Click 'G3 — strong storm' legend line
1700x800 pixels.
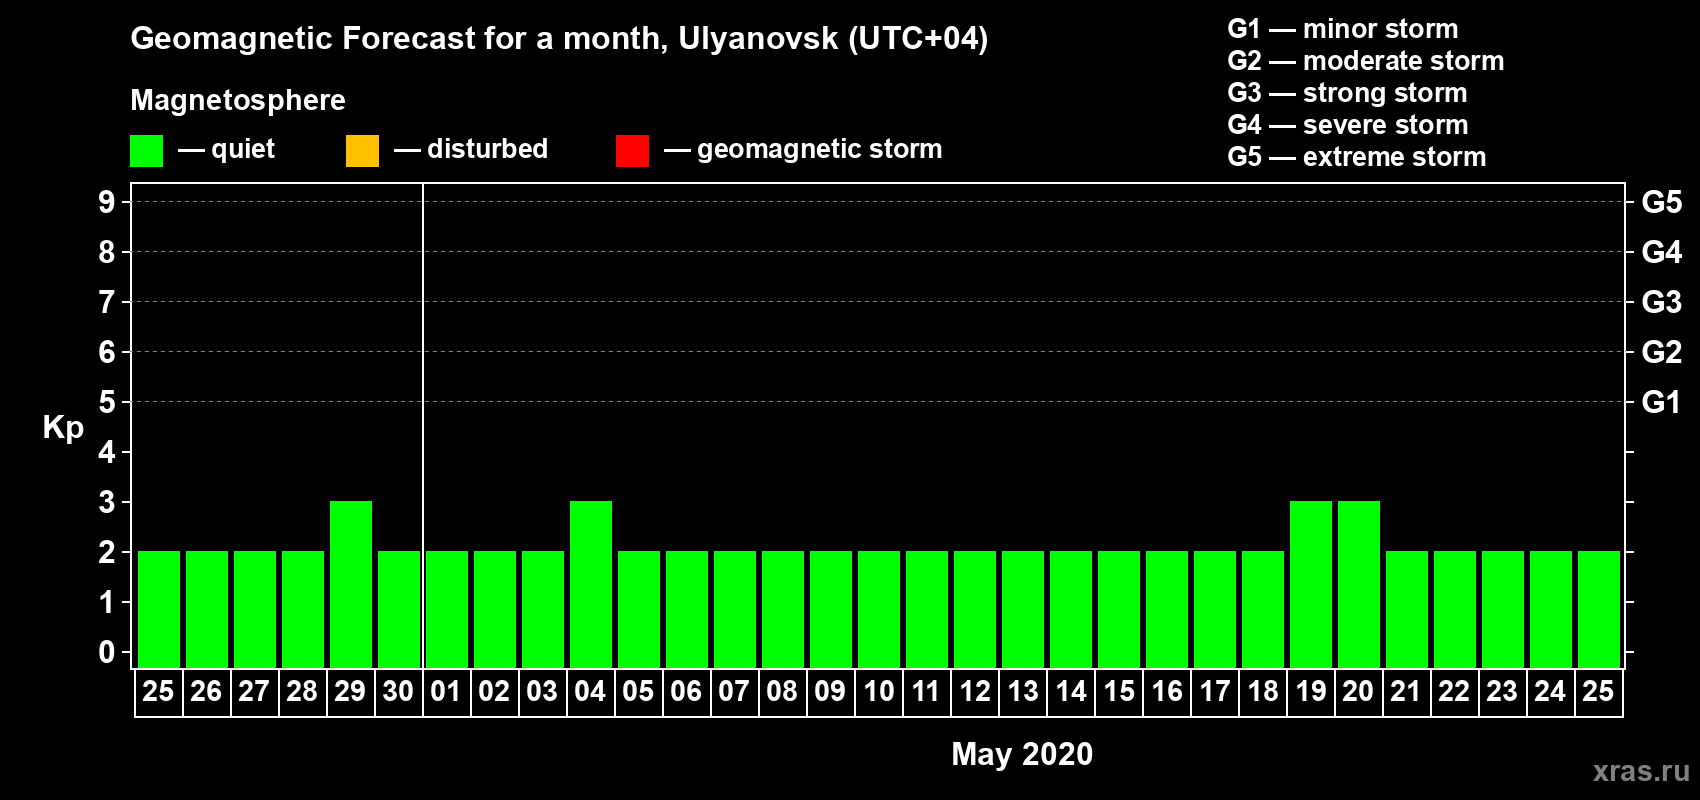click(1347, 93)
